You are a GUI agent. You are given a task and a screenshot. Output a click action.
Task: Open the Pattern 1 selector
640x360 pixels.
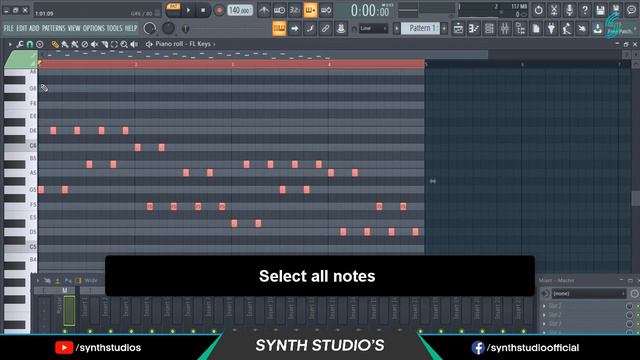(x=420, y=29)
